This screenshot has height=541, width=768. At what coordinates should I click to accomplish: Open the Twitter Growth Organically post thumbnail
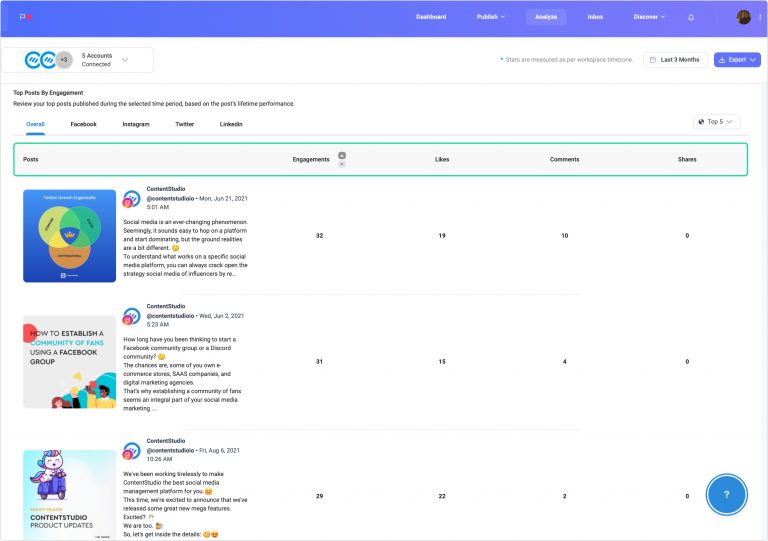coord(70,236)
